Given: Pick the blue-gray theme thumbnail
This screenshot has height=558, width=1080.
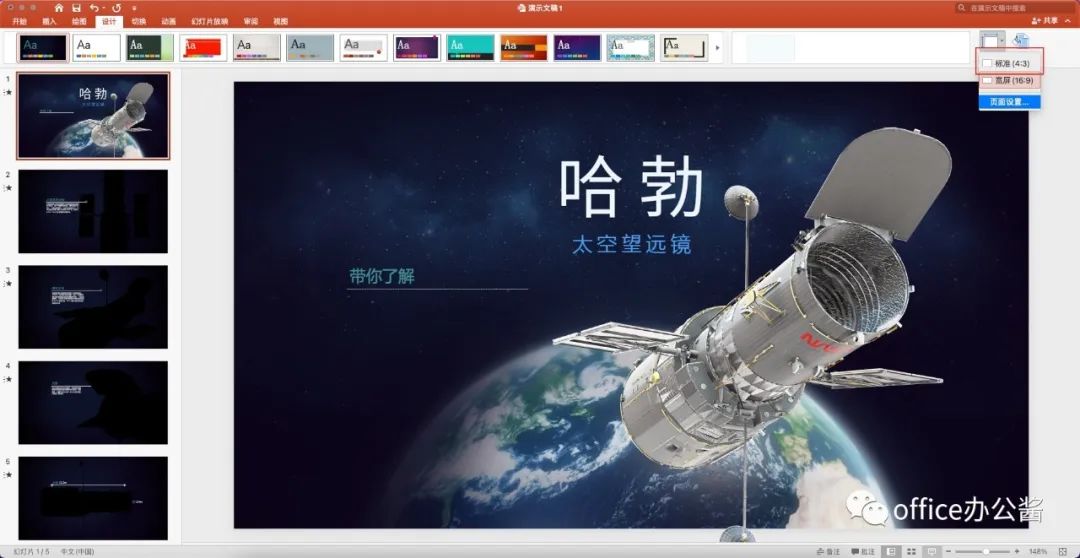Looking at the screenshot, I should coord(310,48).
